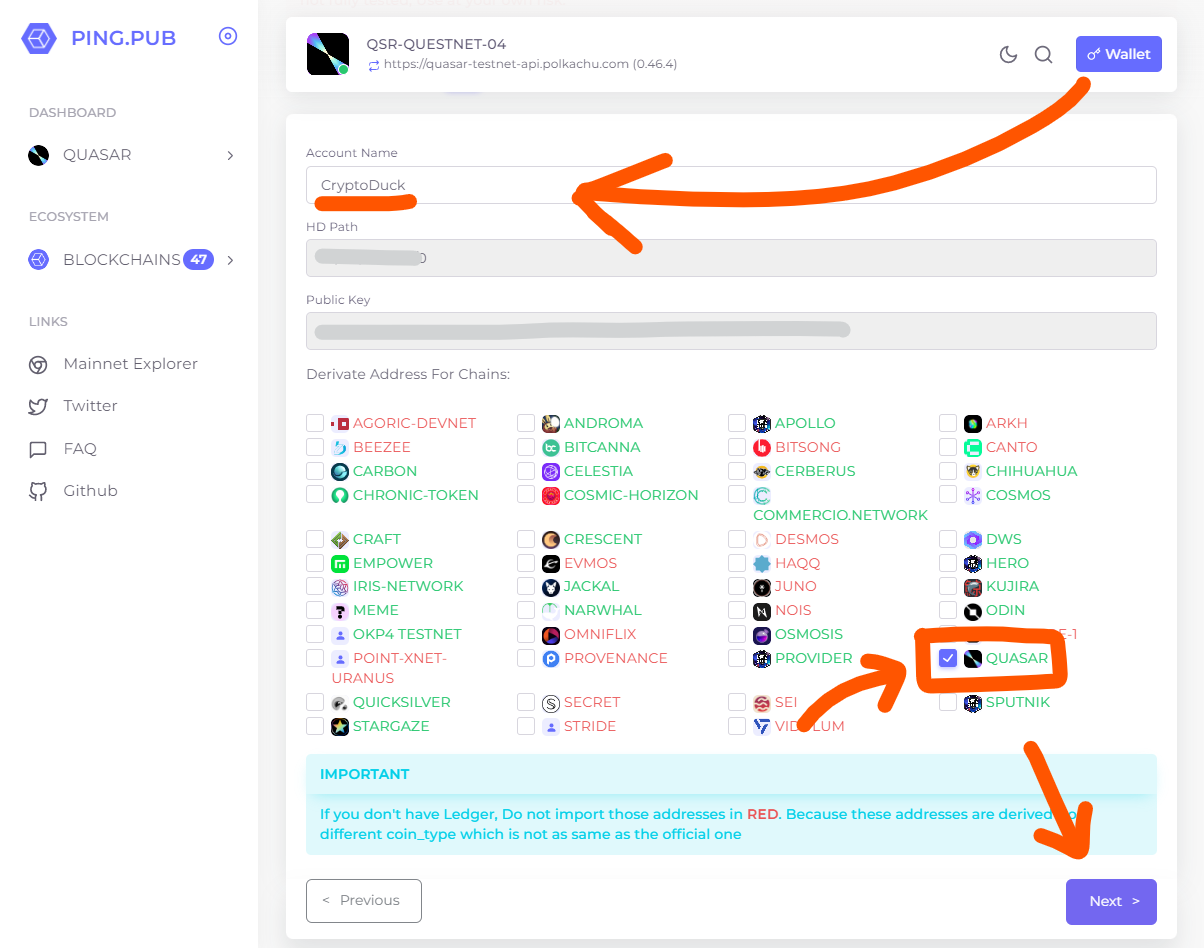1204x948 pixels.
Task: Toggle the sidebar collapse circle icon
Action: click(x=228, y=37)
